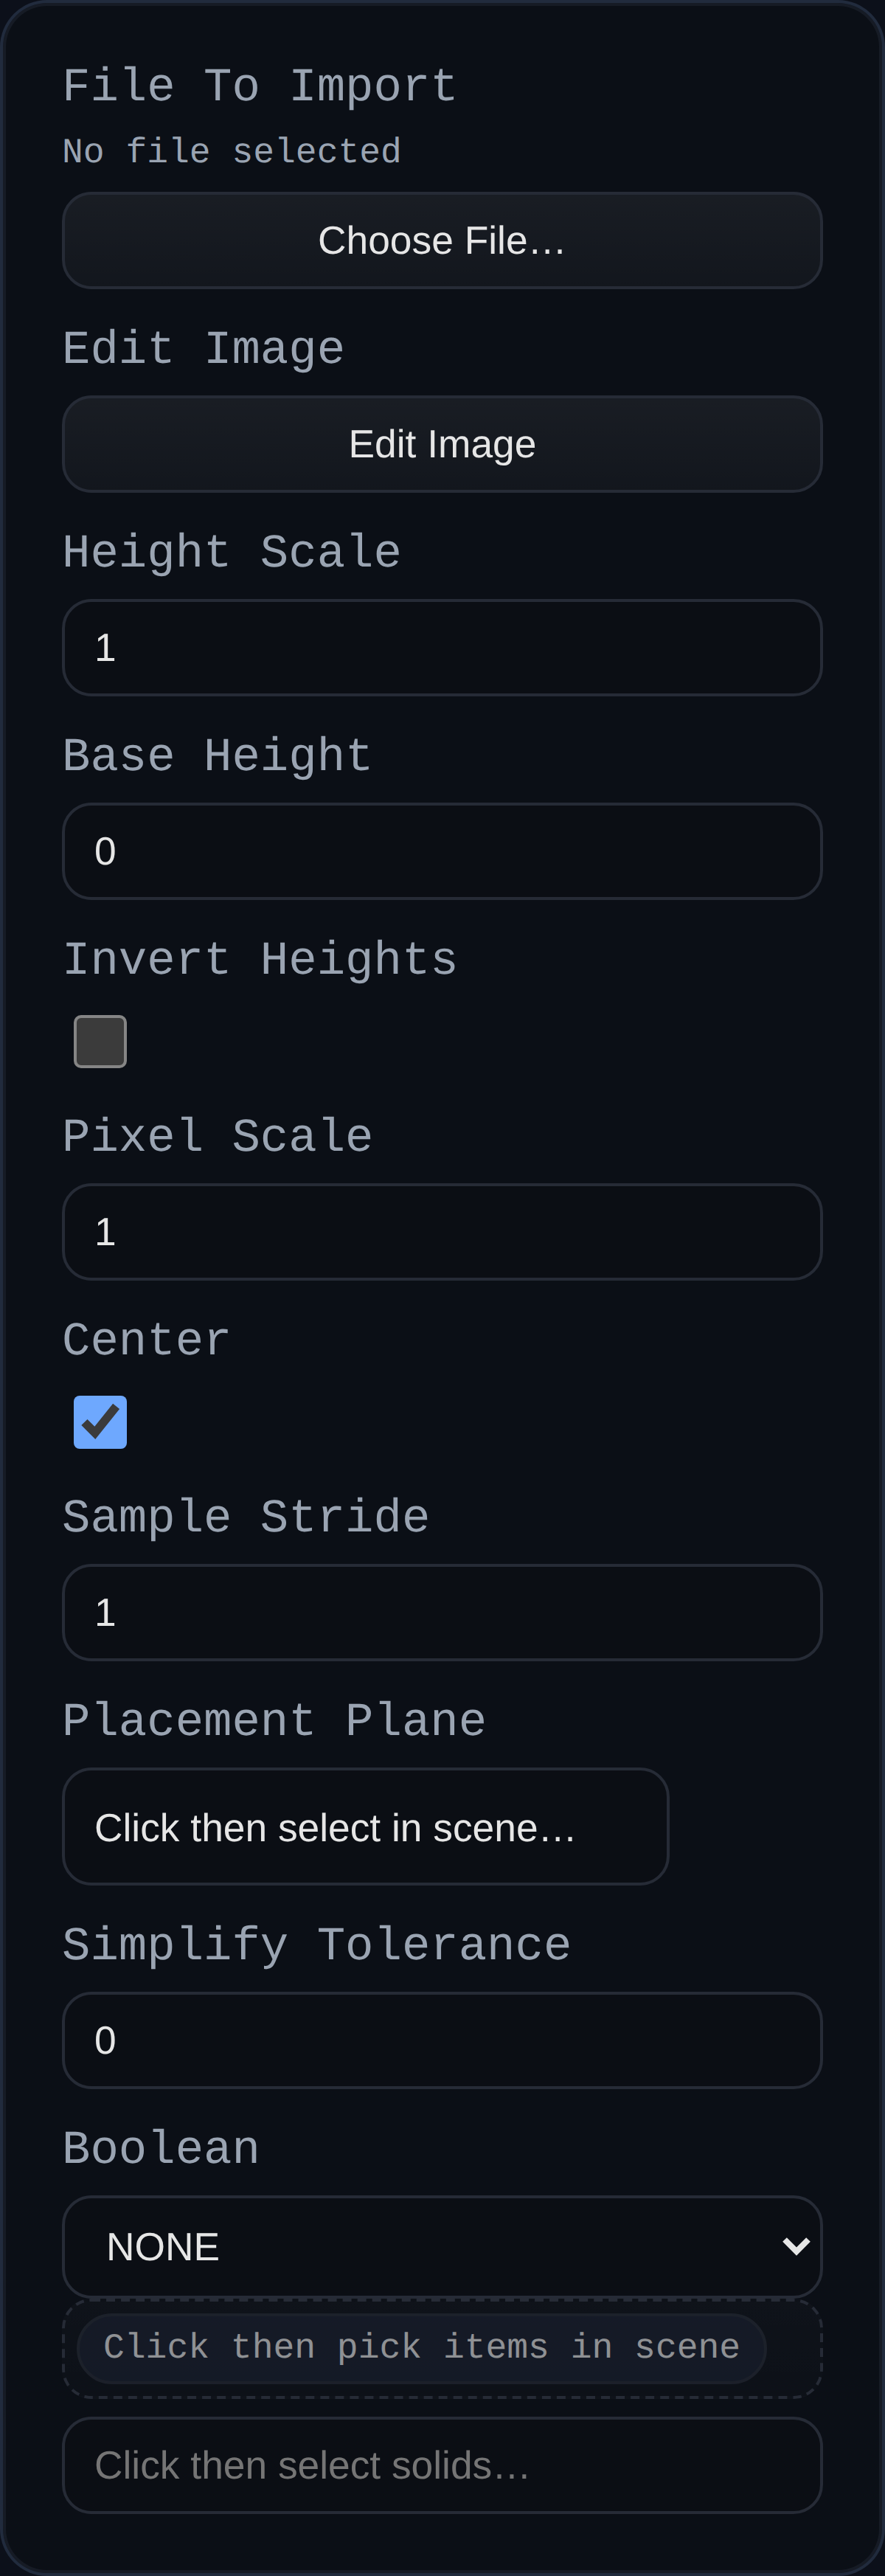Edit the Height Scale value
The image size is (885, 2576).
point(441,647)
